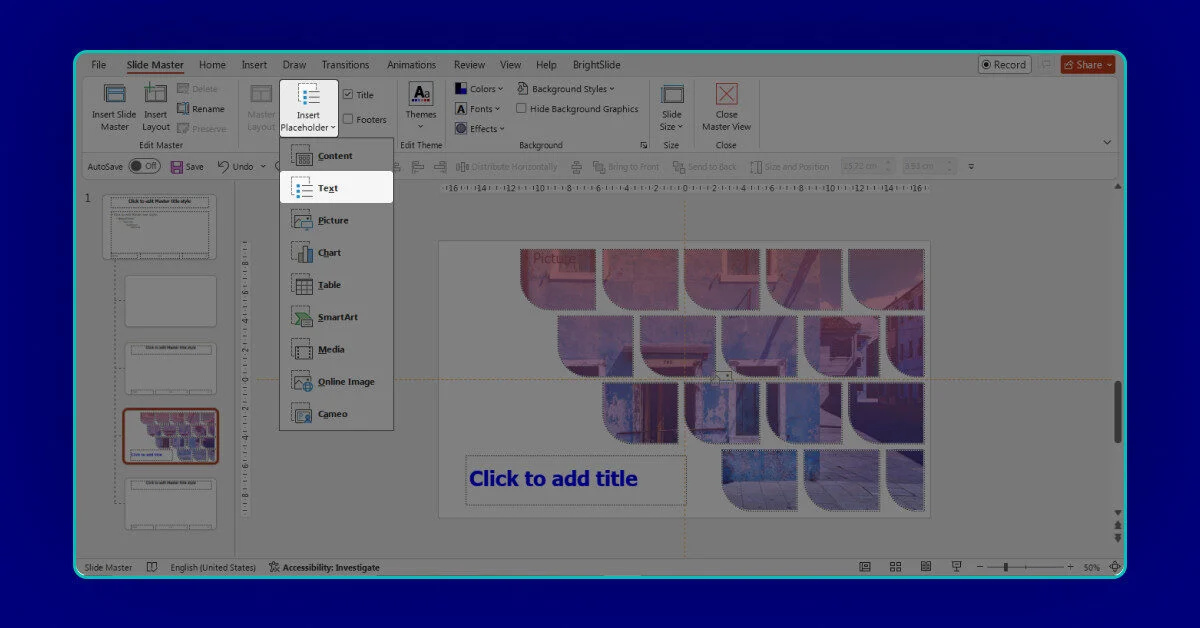This screenshot has height=628, width=1200.
Task: Adjust the zoom slider in status bar
Action: click(1005, 567)
